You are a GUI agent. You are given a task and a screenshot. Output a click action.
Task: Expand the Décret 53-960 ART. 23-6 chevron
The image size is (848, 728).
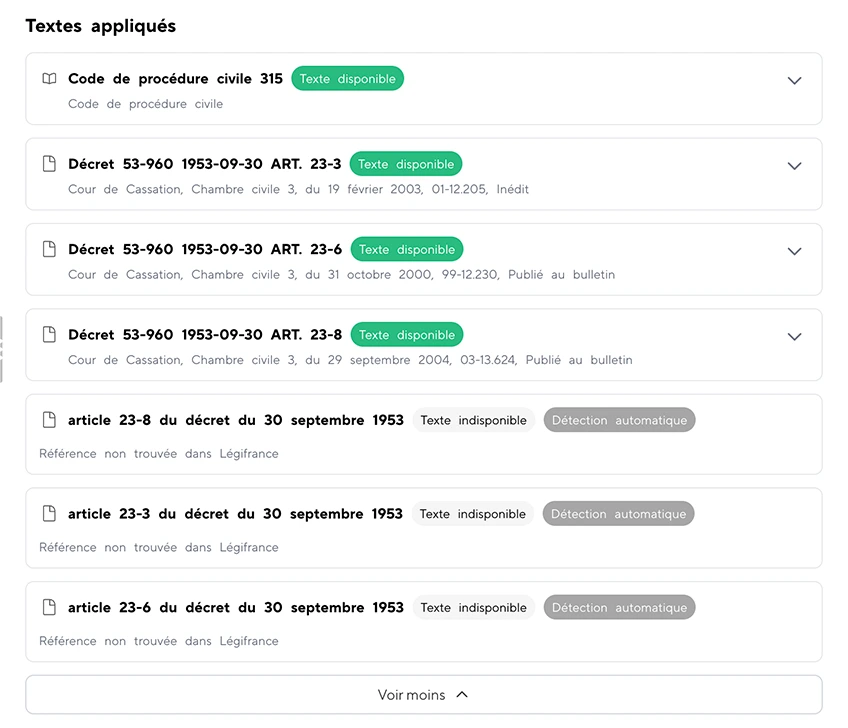(x=794, y=252)
